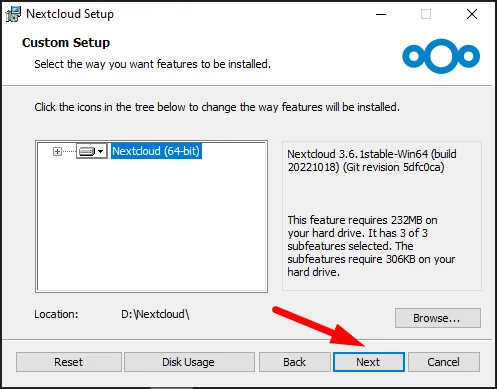The height and width of the screenshot is (389, 497).
Task: Open Browse to change install location
Action: tap(438, 318)
